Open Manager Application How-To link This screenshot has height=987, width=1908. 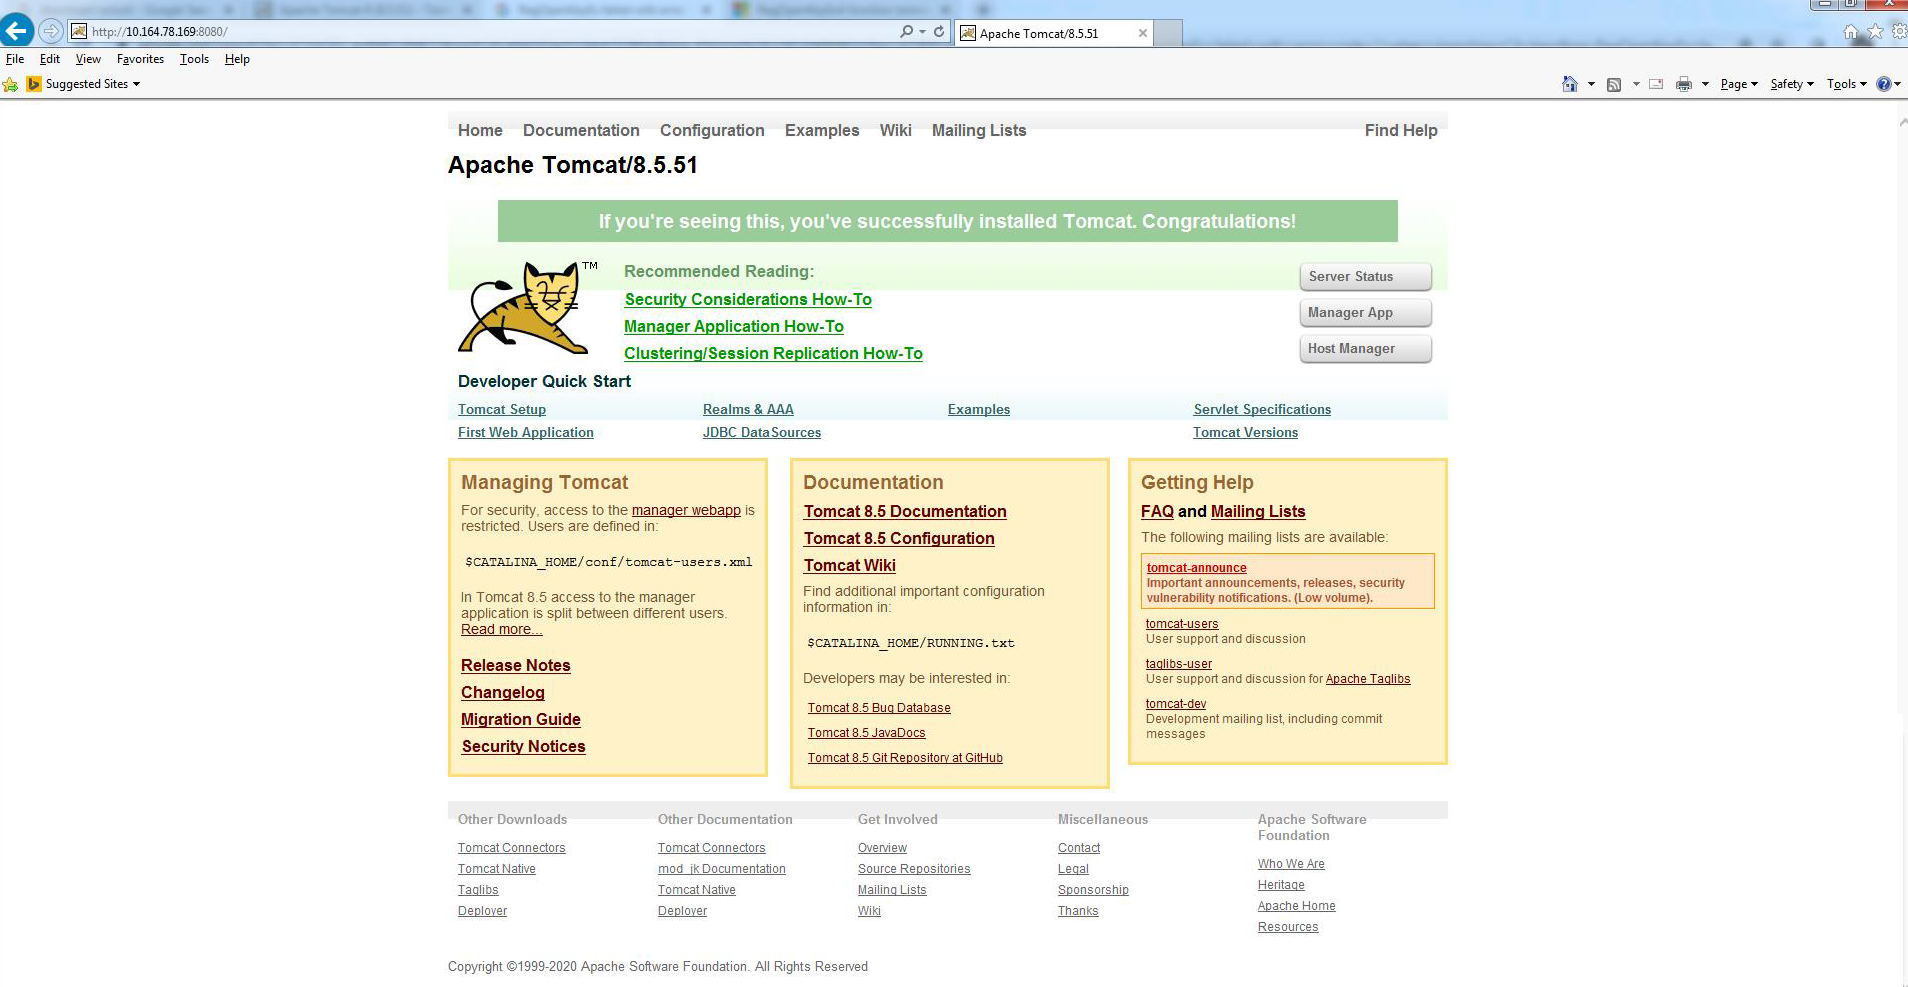pos(734,326)
